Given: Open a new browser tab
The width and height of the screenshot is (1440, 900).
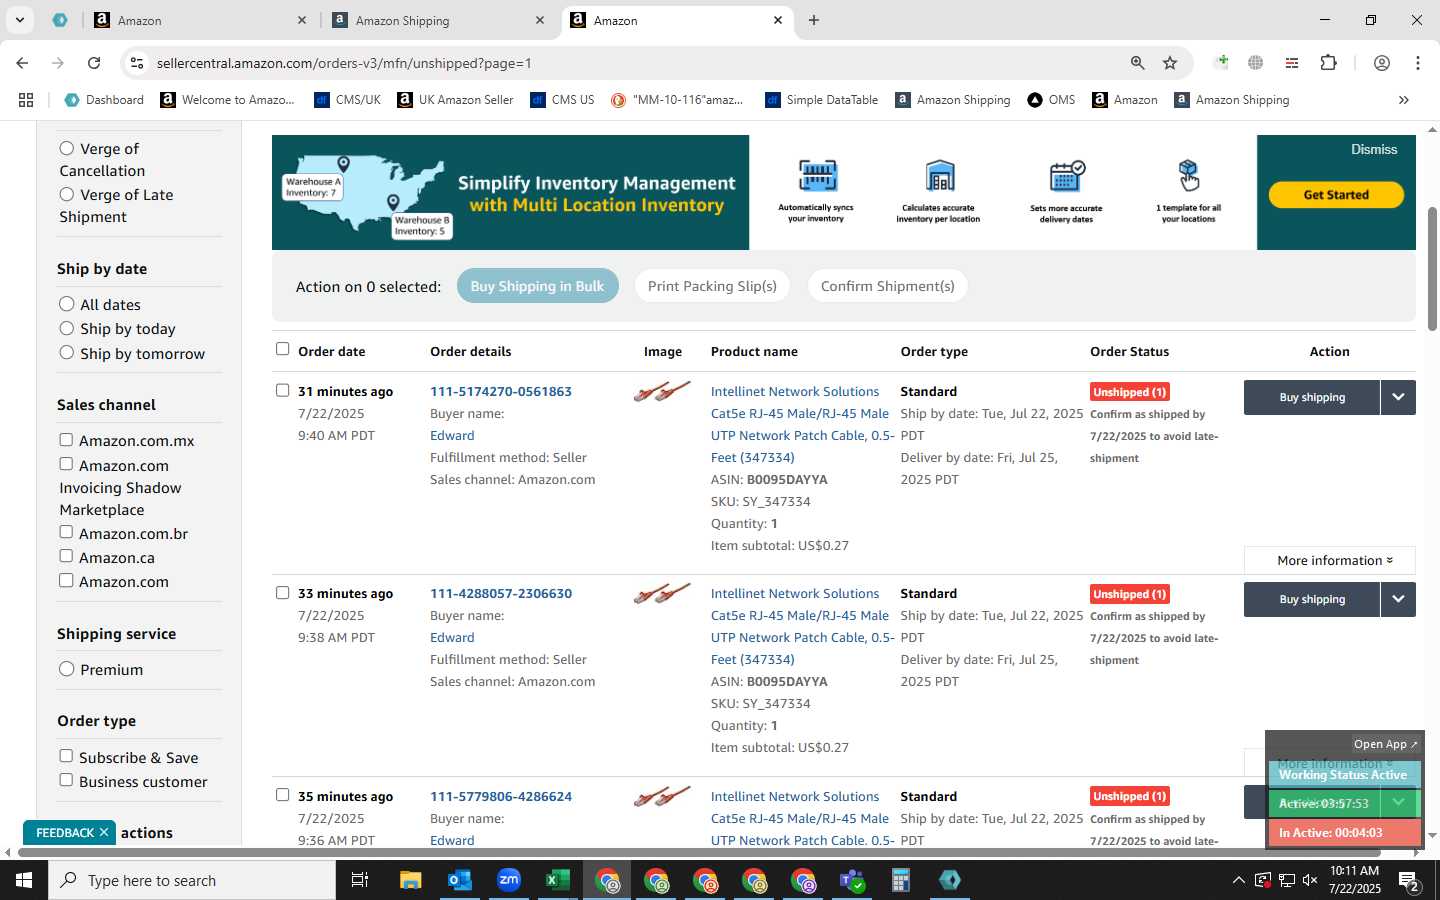Looking at the screenshot, I should tap(814, 20).
